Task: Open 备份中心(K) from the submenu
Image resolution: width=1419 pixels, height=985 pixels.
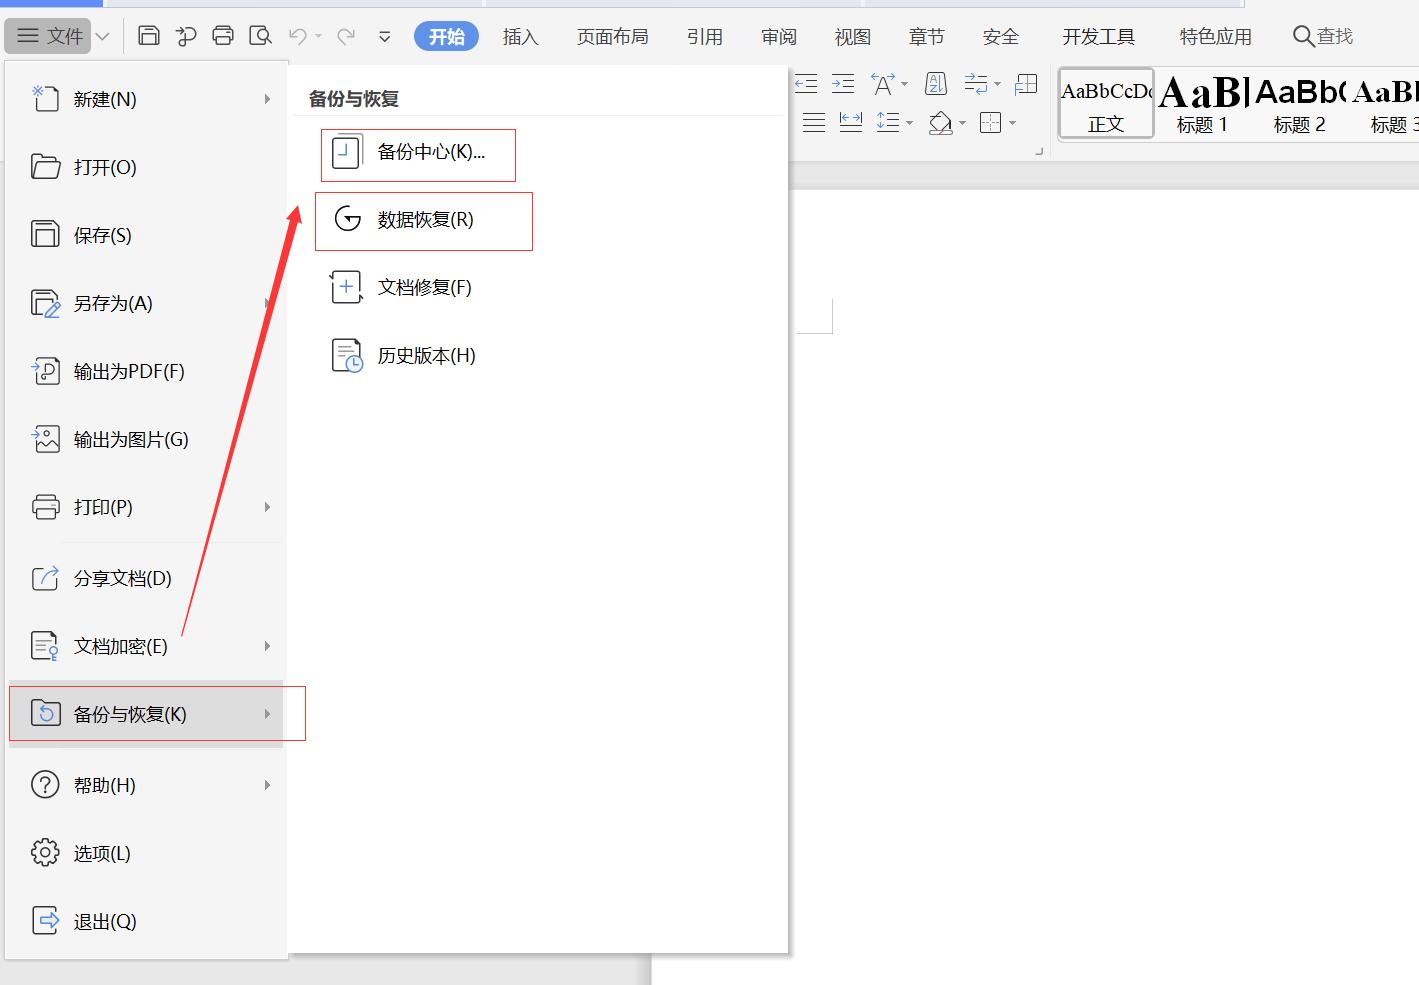Action: pos(417,154)
